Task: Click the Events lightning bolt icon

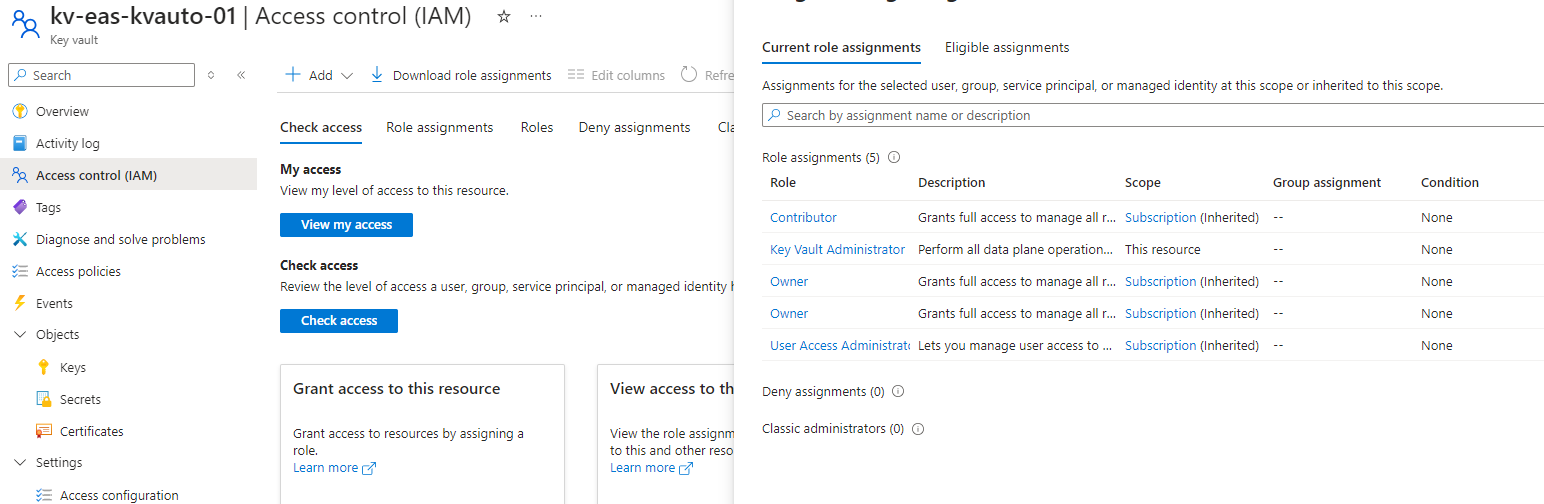Action: click(x=19, y=303)
